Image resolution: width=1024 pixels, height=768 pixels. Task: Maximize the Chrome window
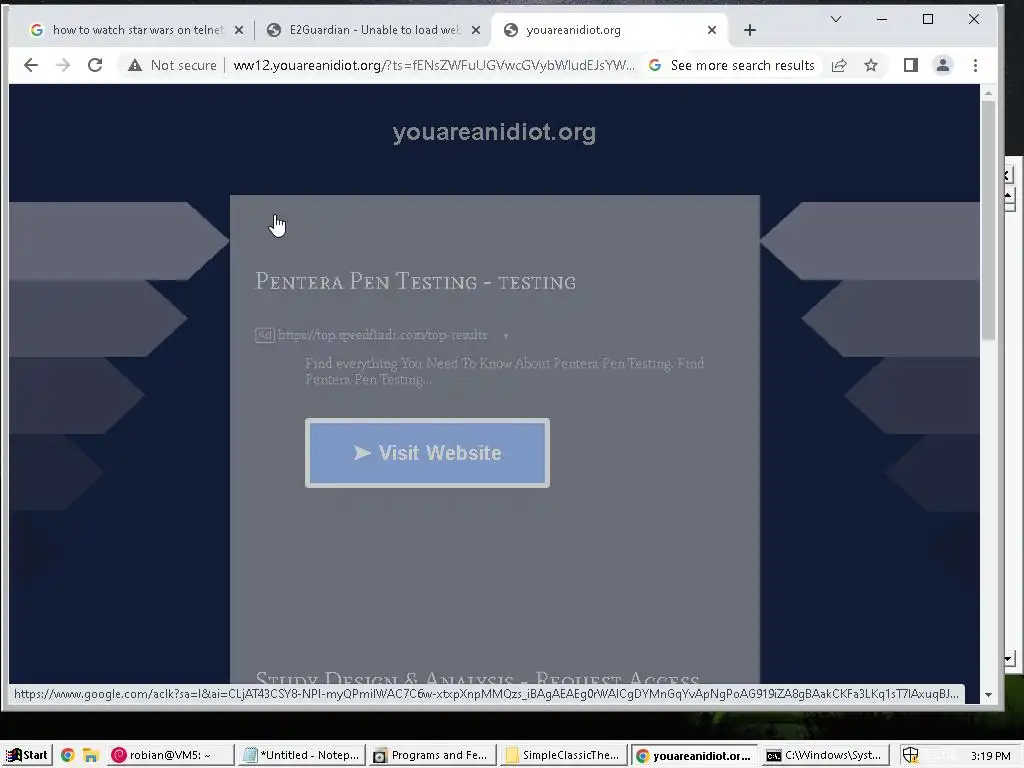tap(927, 19)
